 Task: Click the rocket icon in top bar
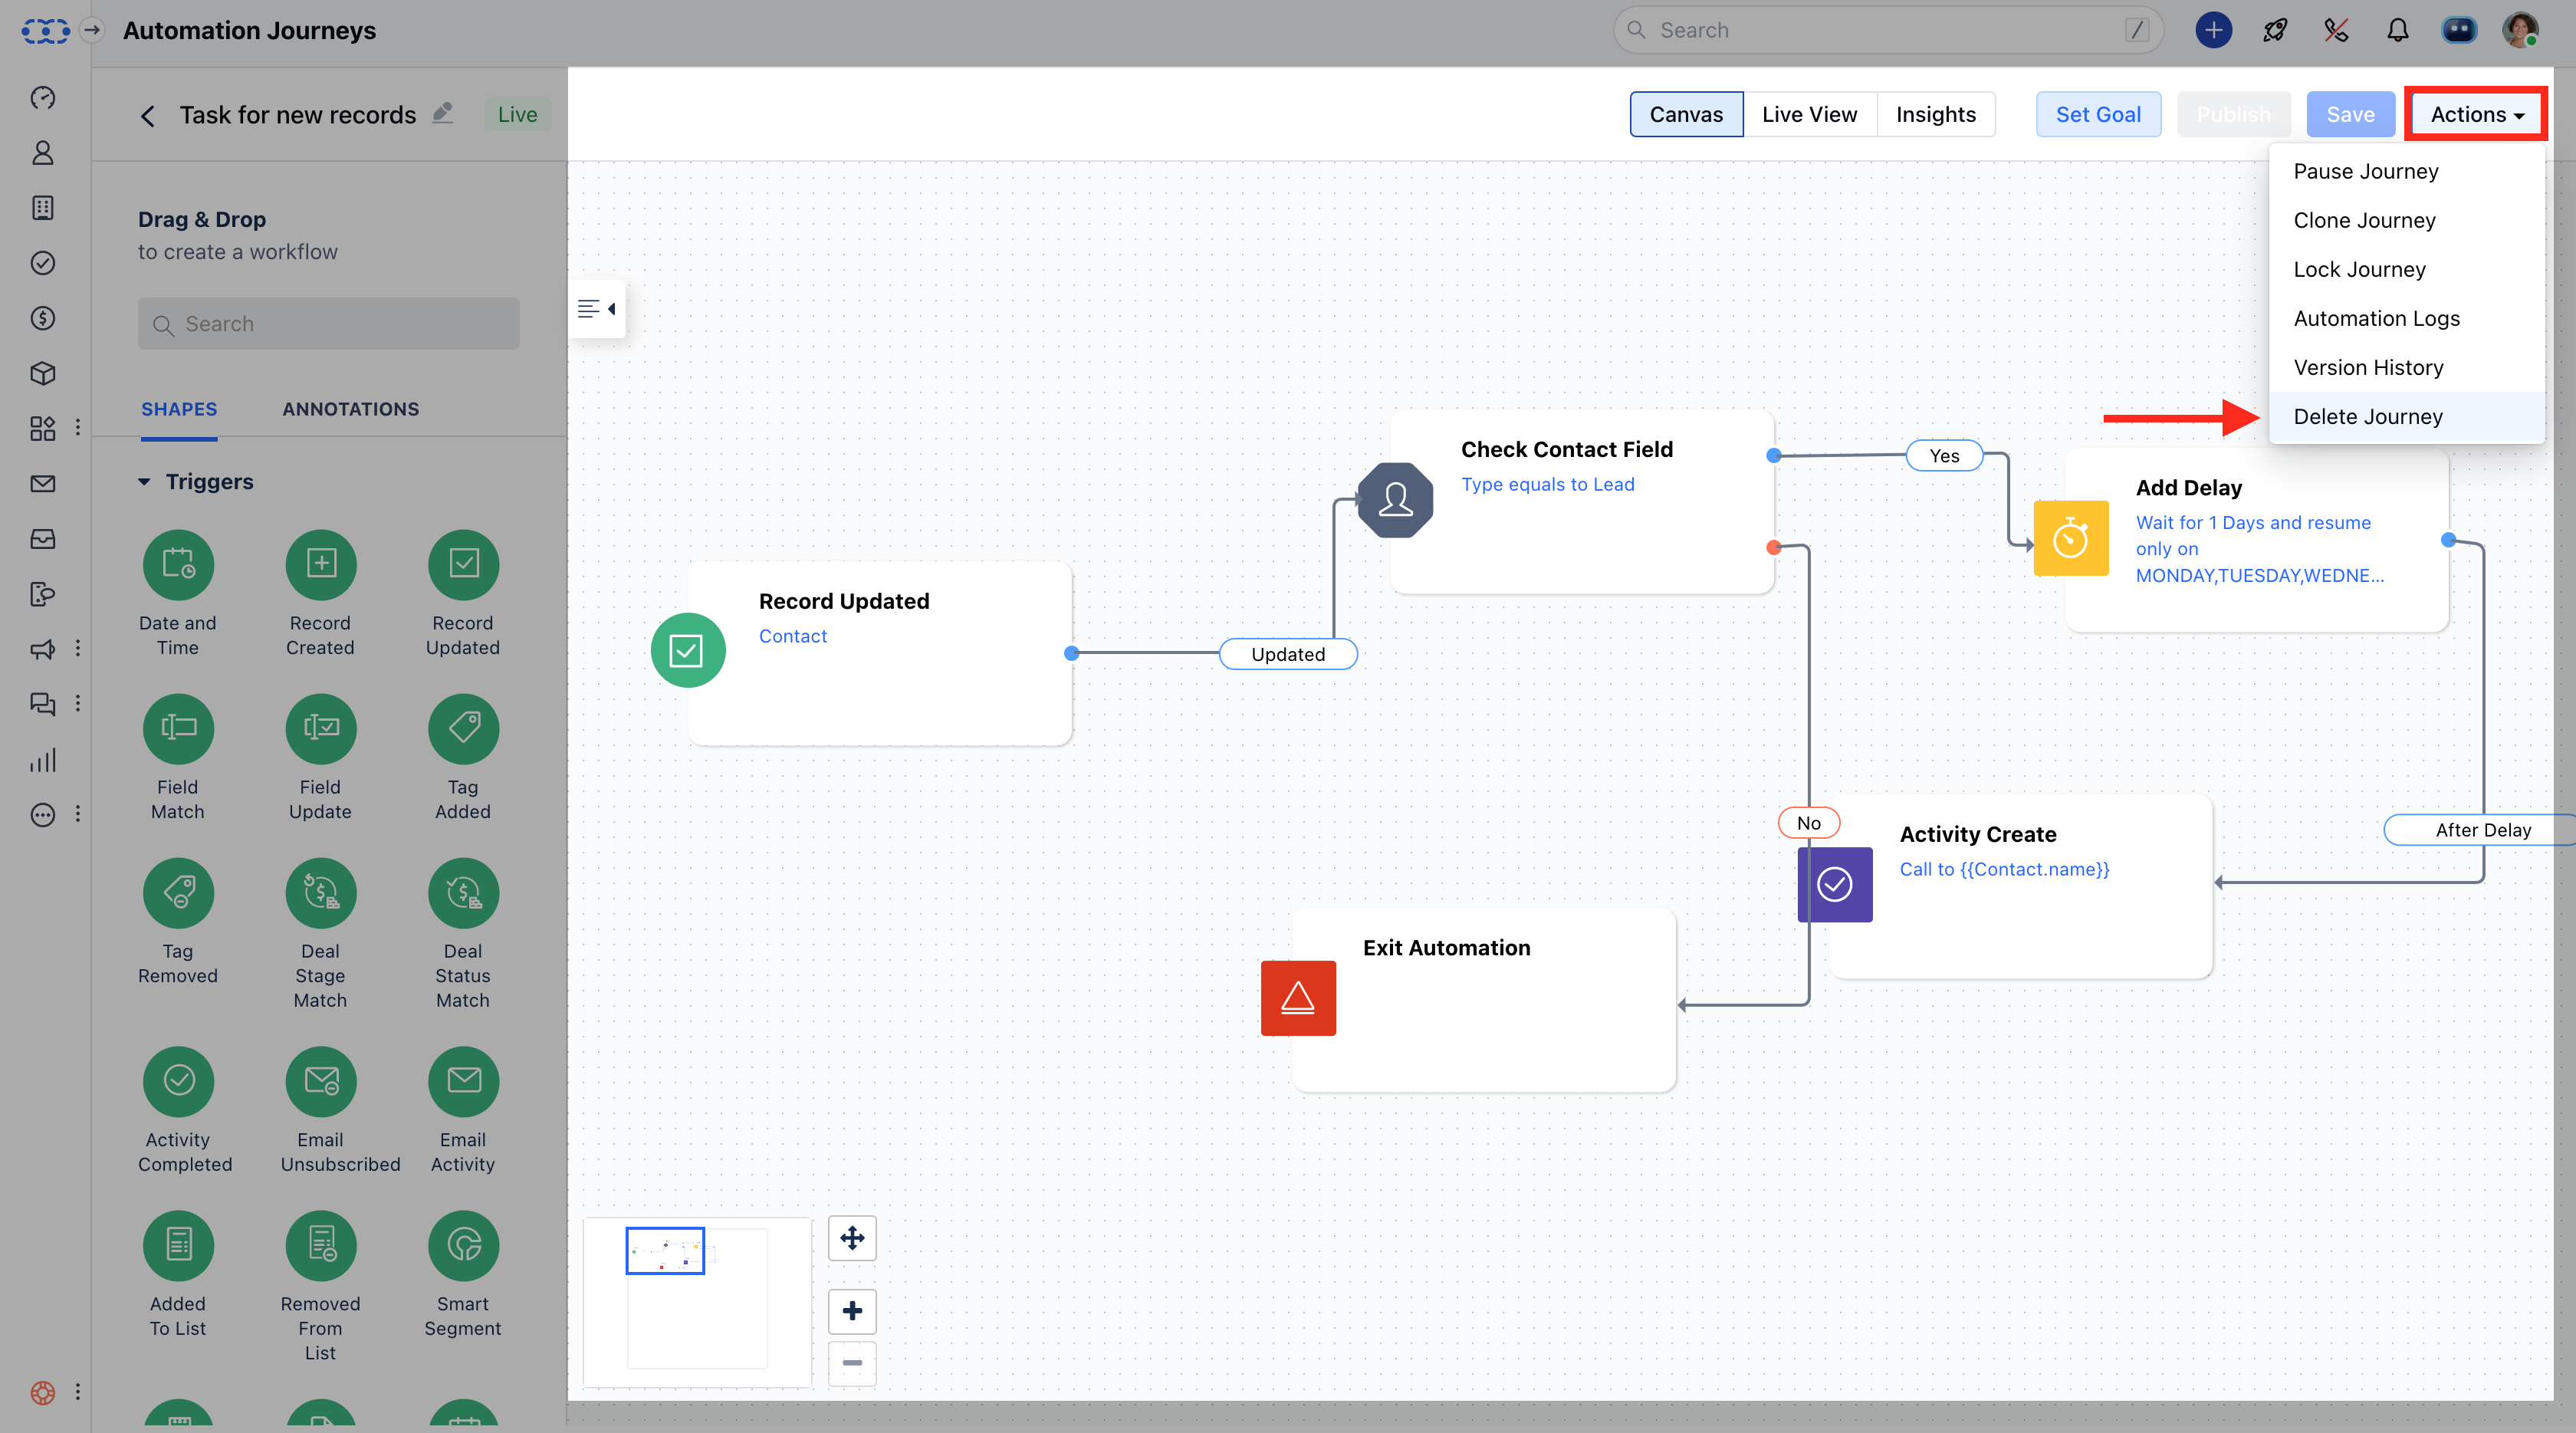[2275, 31]
